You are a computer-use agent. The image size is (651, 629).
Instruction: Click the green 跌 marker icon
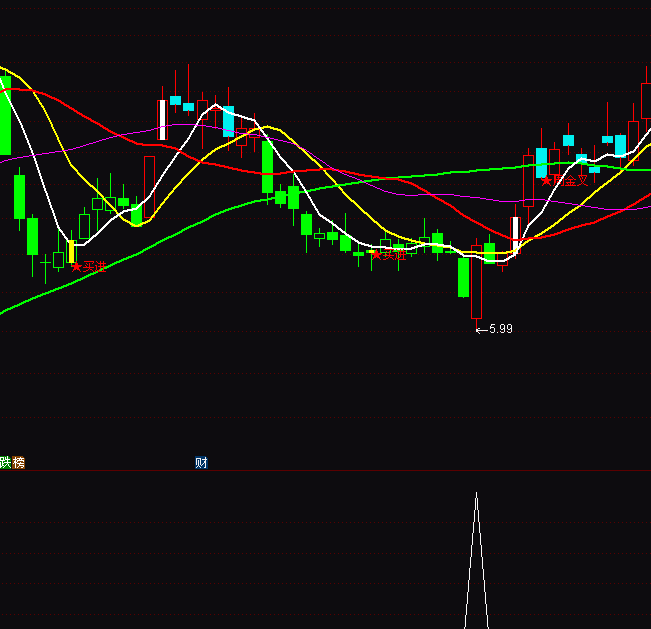coord(5,463)
